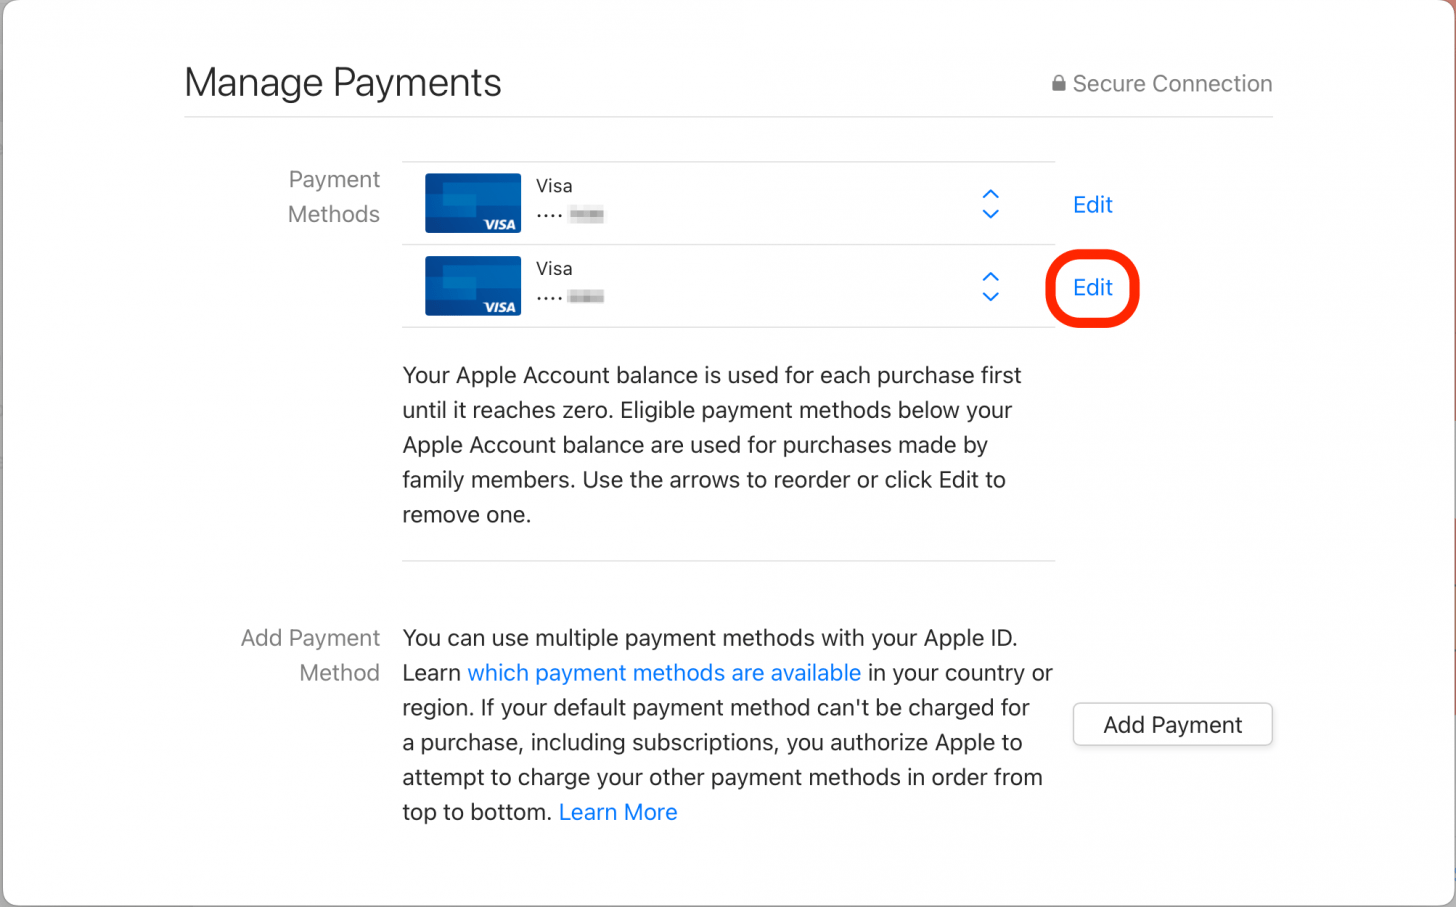Click the Add Payment button
The height and width of the screenshot is (907, 1456).
(x=1171, y=724)
